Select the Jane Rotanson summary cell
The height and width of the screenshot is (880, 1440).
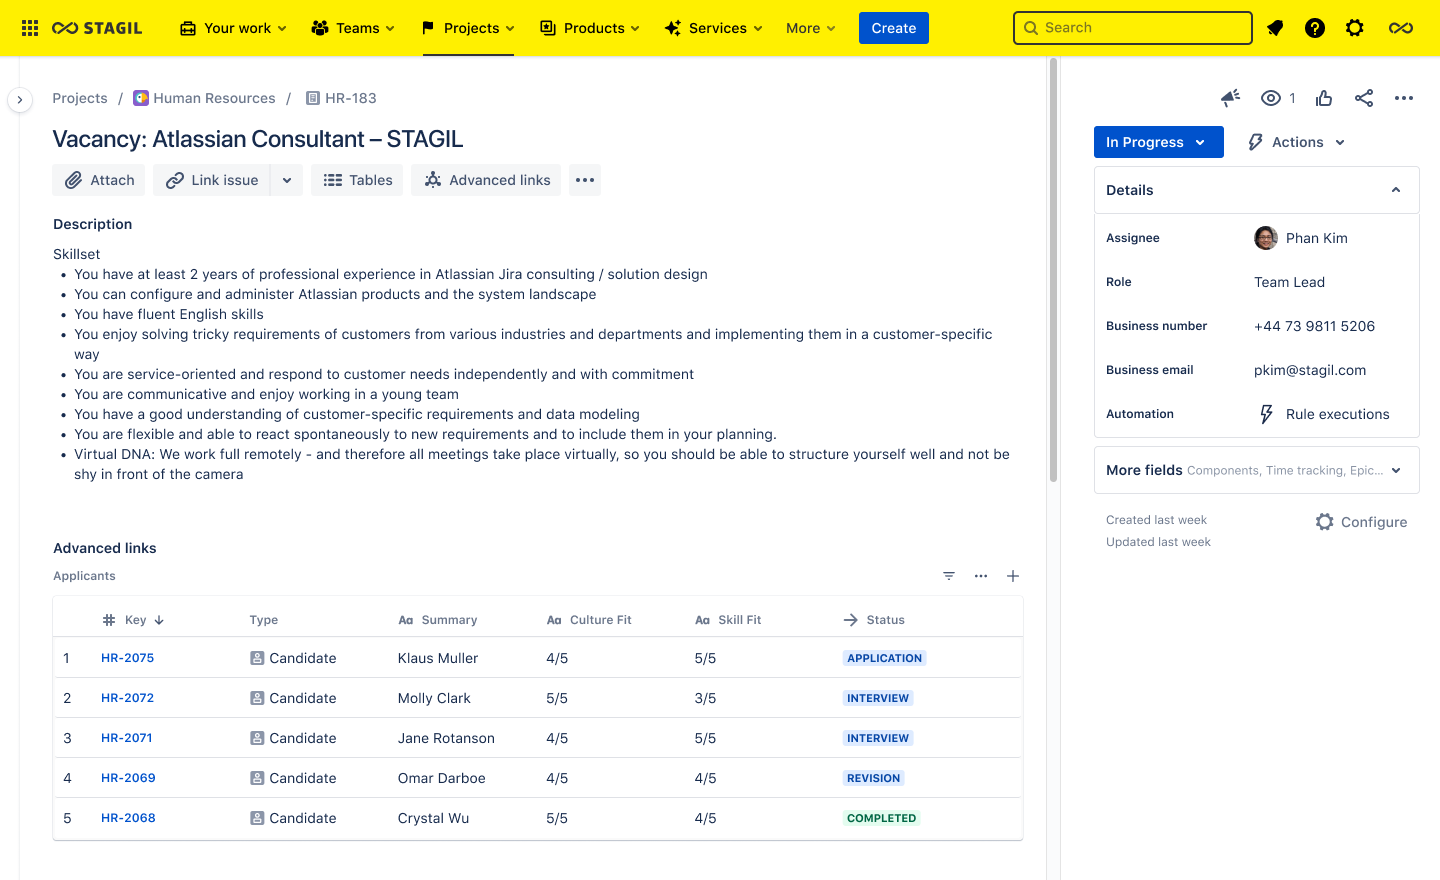(x=446, y=738)
